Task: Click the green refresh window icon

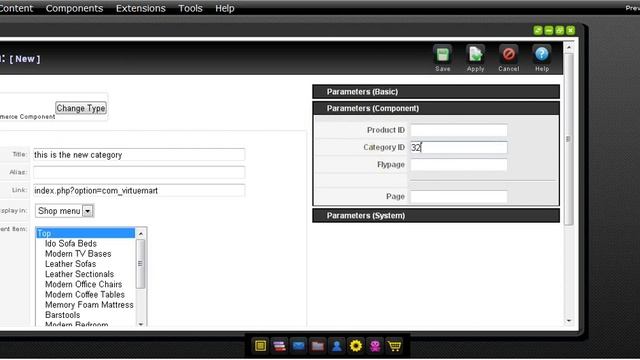Action: pyautogui.click(x=538, y=30)
